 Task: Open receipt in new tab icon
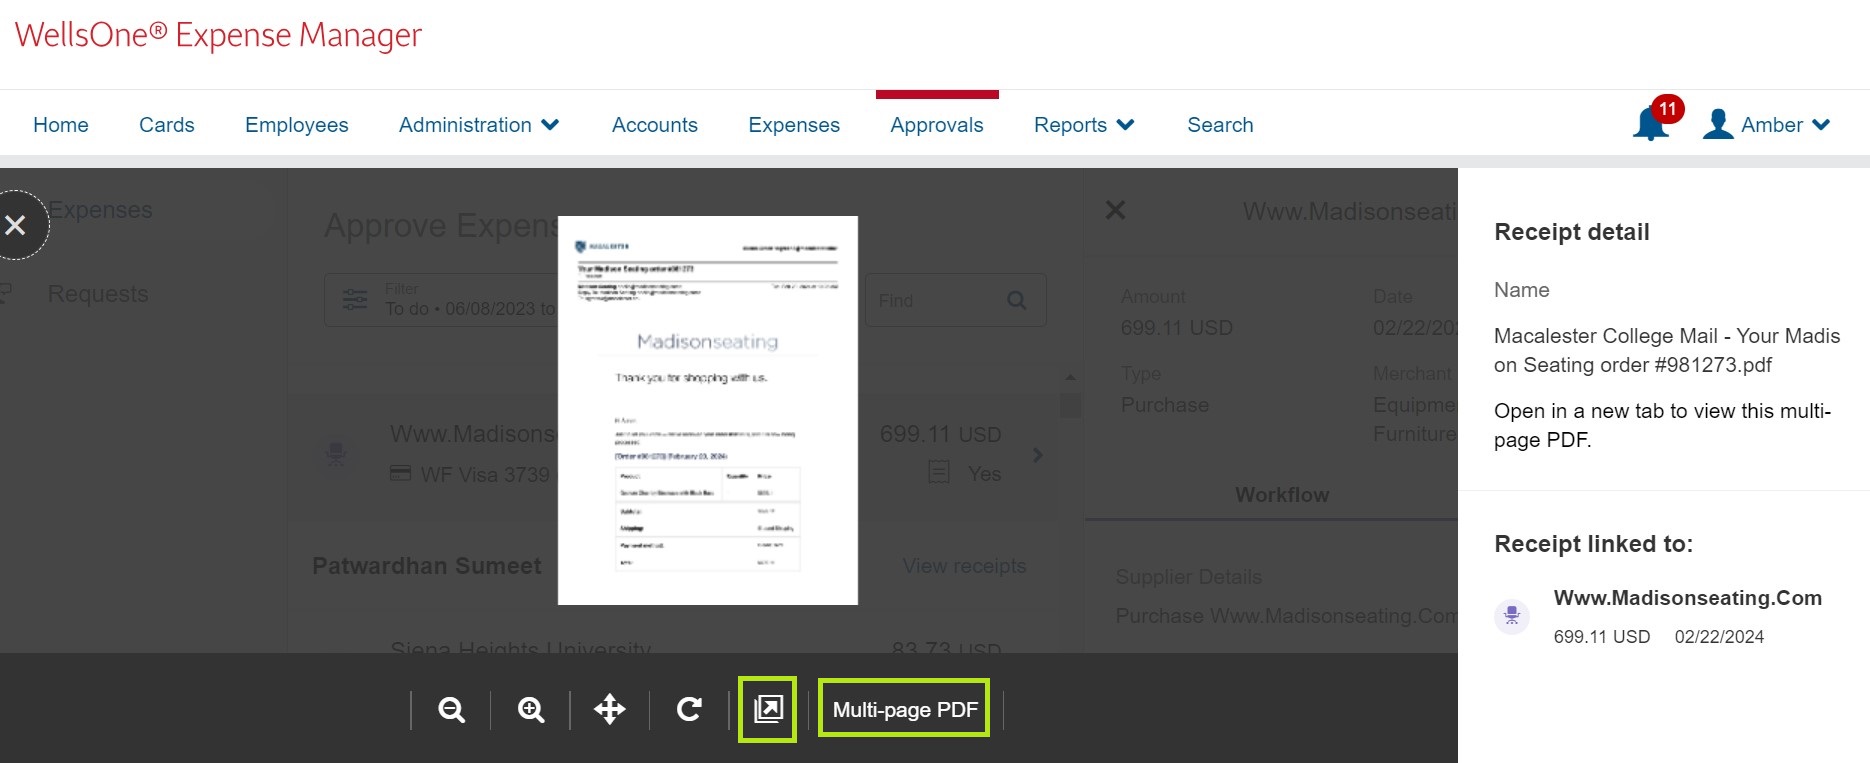[768, 710]
